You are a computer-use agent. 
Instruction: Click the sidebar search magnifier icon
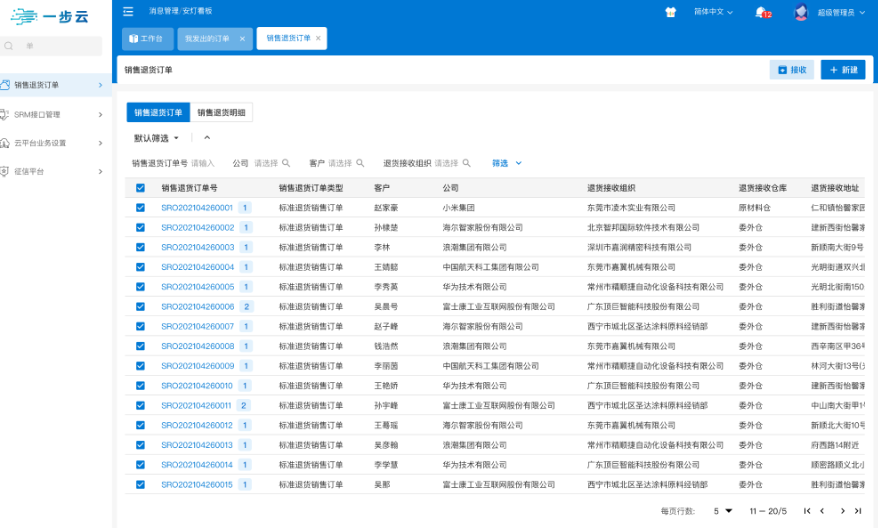click(x=9, y=46)
